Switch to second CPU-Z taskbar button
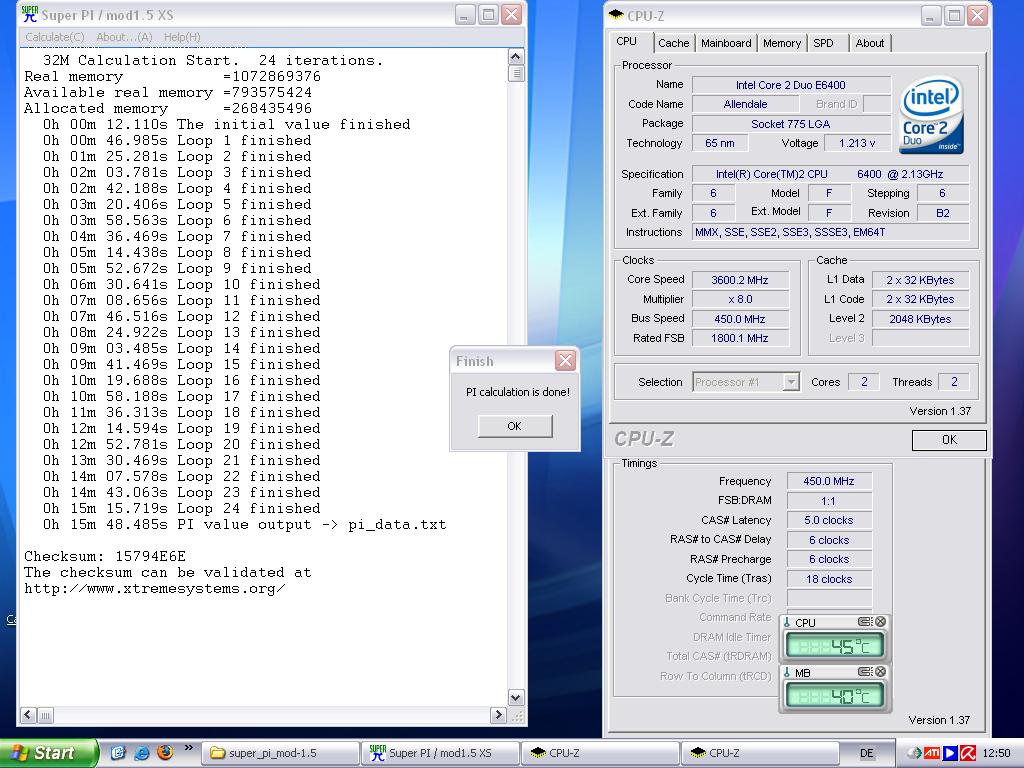The width and height of the screenshot is (1024, 768). 760,753
